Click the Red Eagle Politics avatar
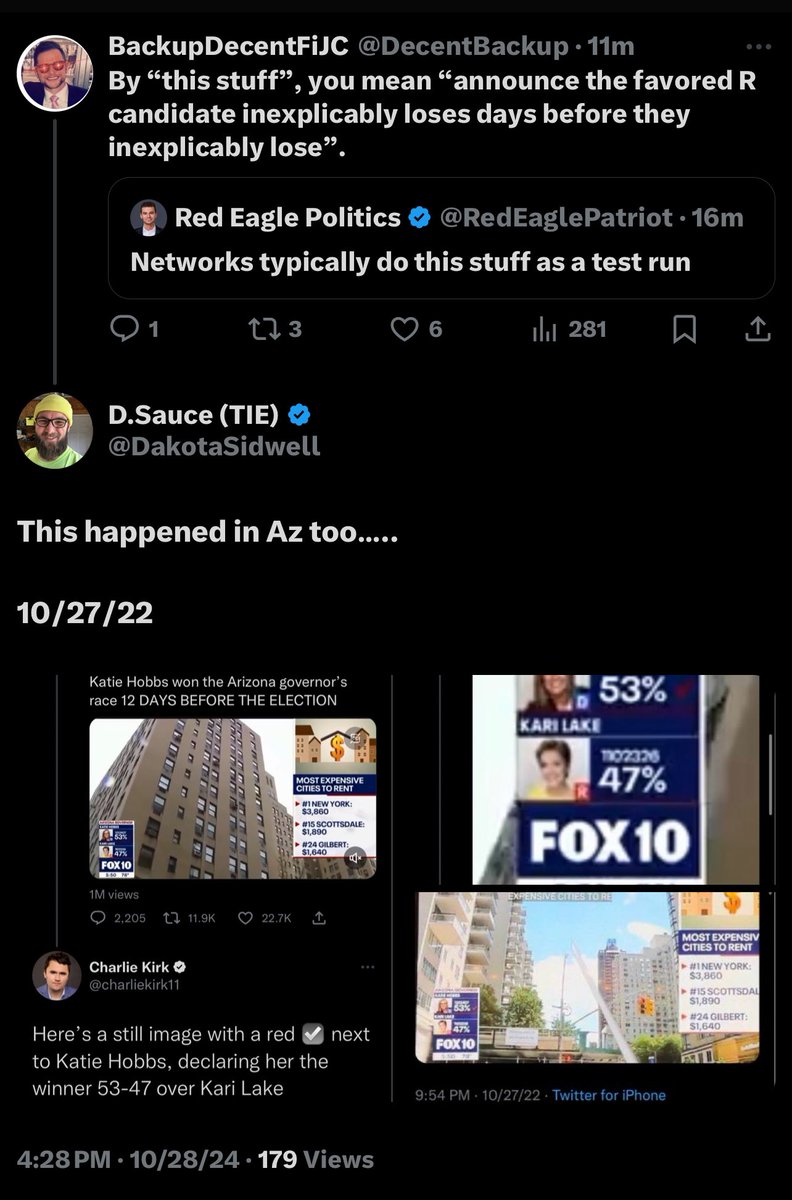 coord(148,217)
